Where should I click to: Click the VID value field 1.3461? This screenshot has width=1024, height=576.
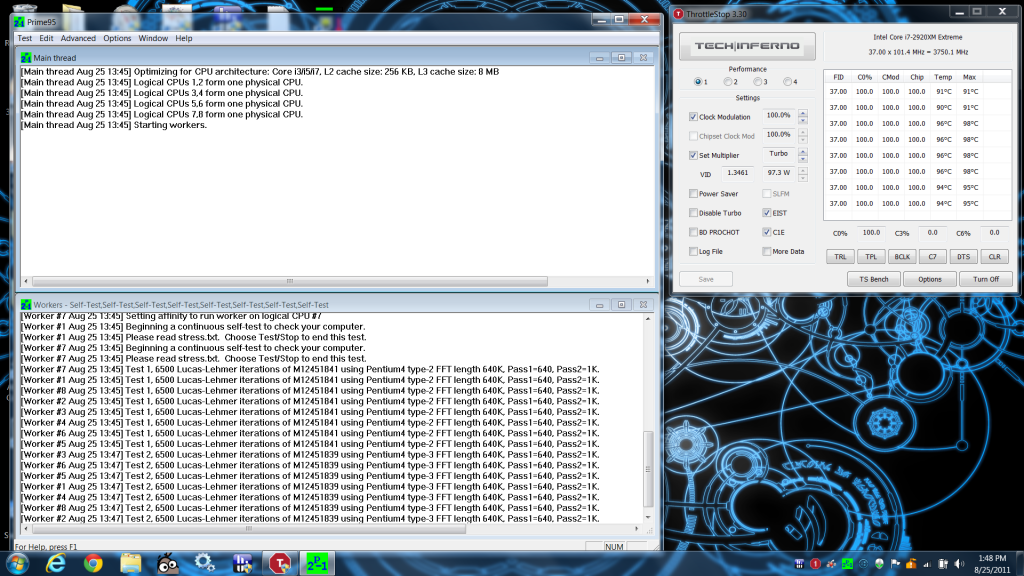click(738, 174)
